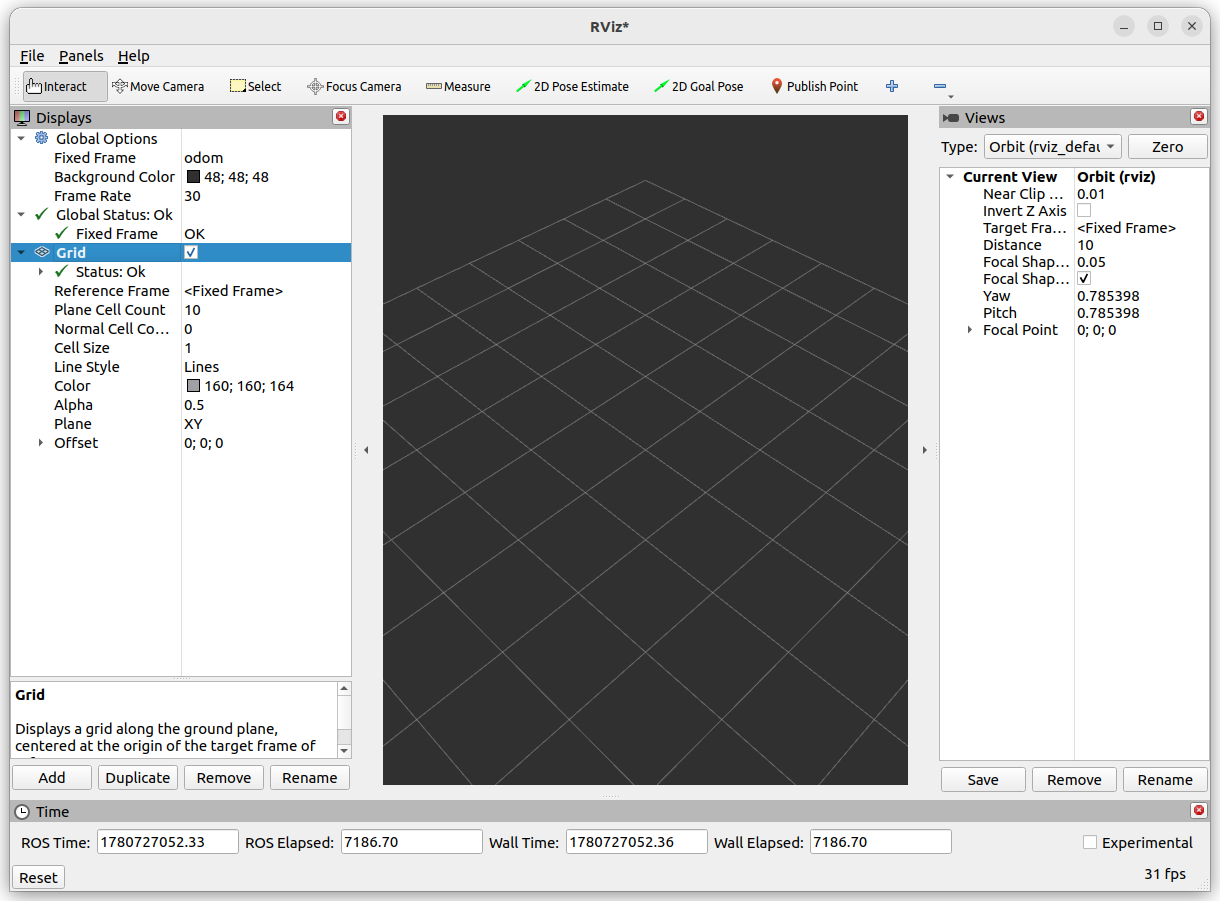Click the Global Options gear icon
1220x901 pixels.
coord(41,138)
